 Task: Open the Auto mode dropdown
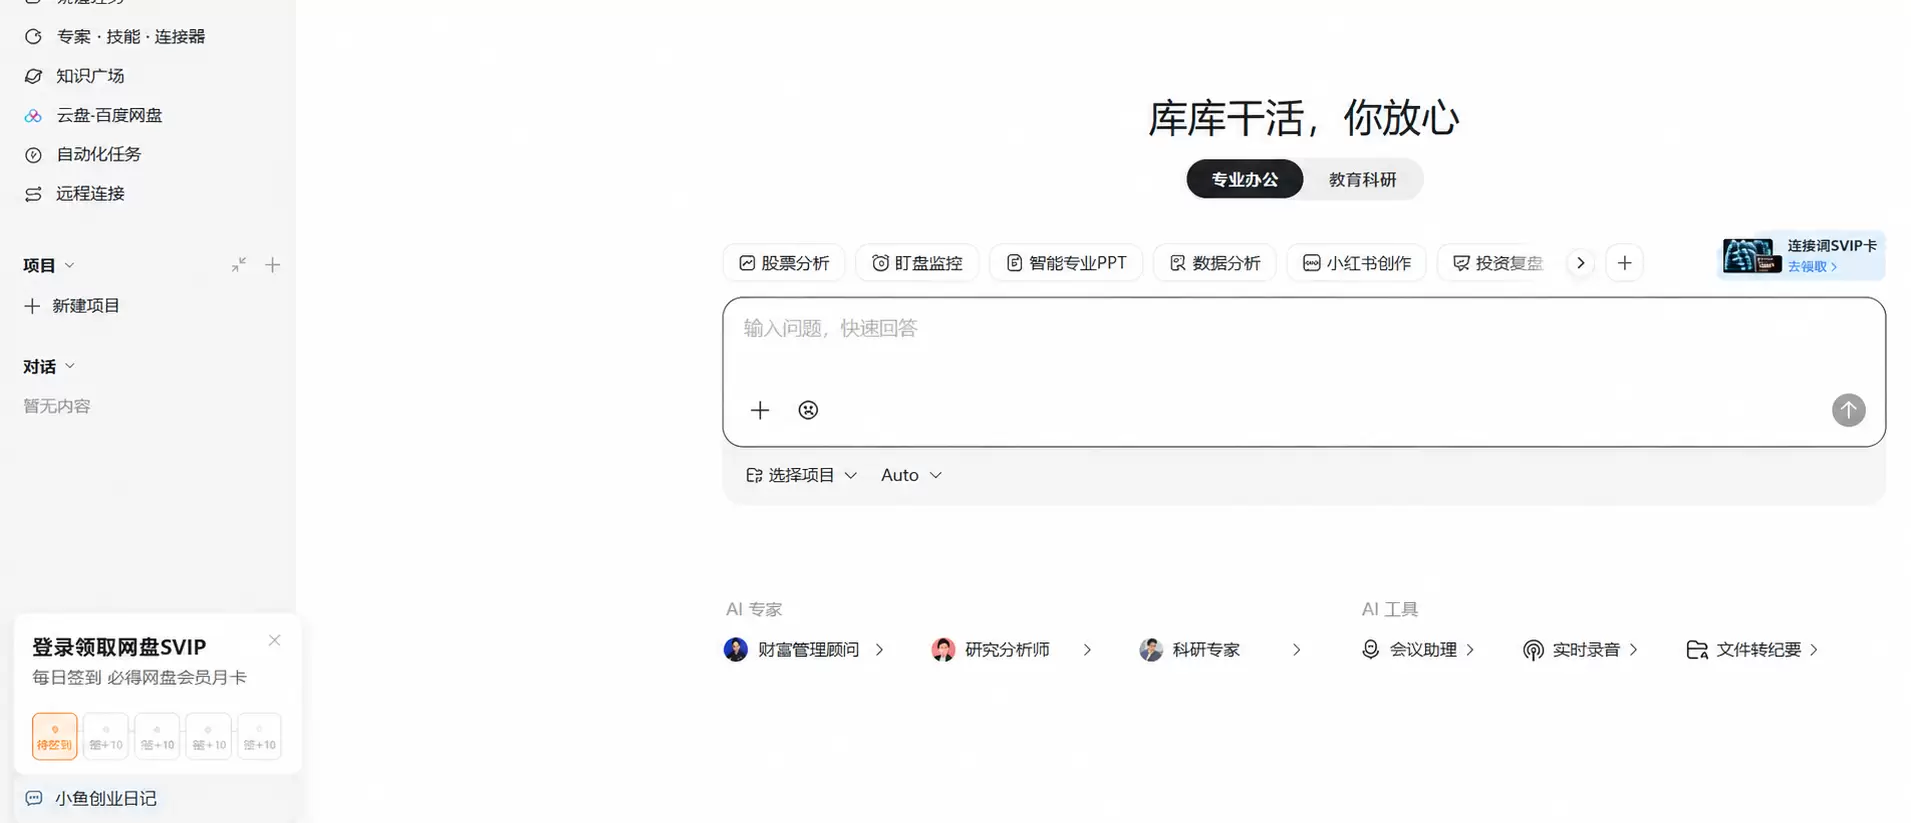[x=911, y=475]
